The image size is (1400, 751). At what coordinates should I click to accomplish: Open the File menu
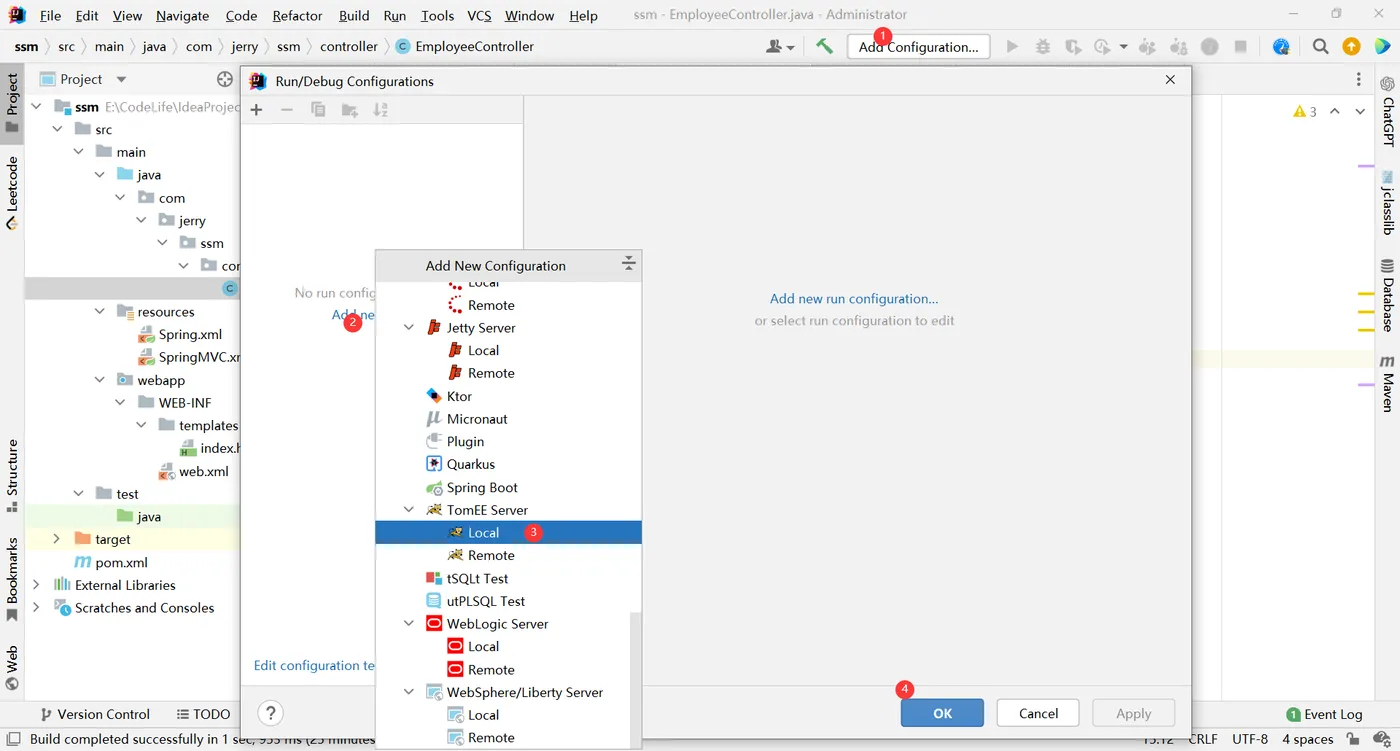(50, 16)
